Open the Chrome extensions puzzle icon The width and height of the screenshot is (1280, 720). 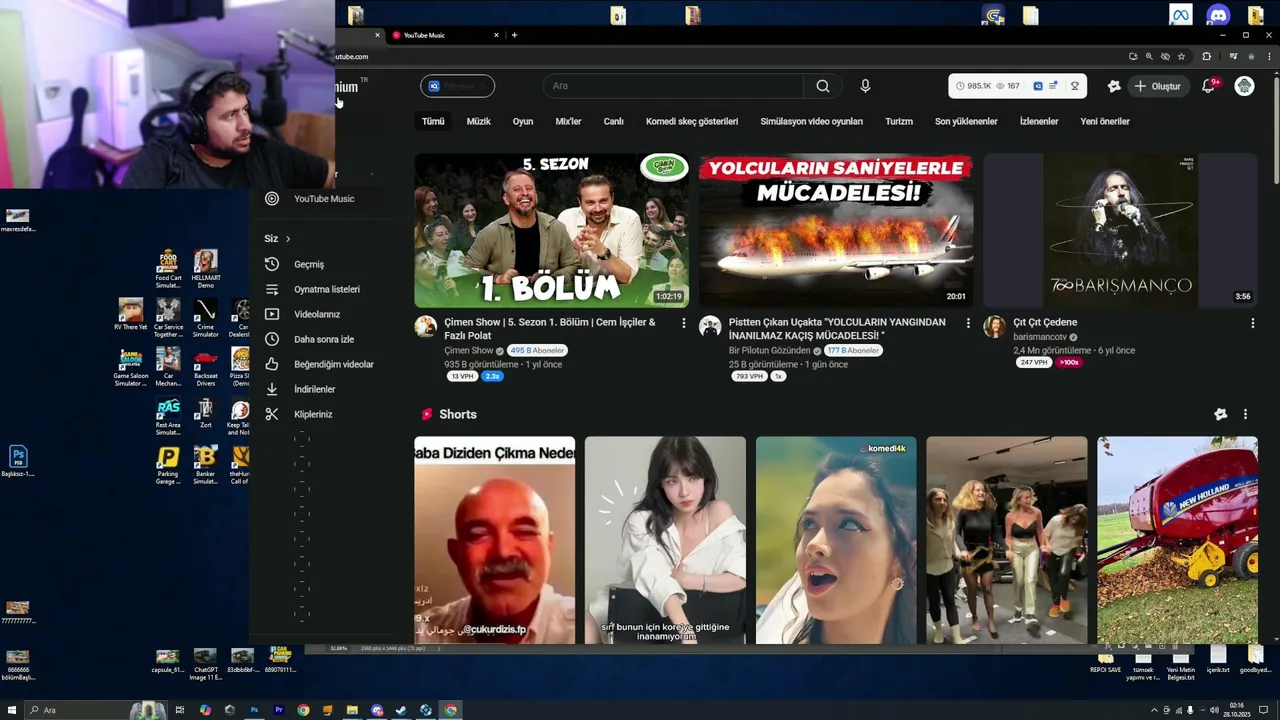pyautogui.click(x=1207, y=57)
